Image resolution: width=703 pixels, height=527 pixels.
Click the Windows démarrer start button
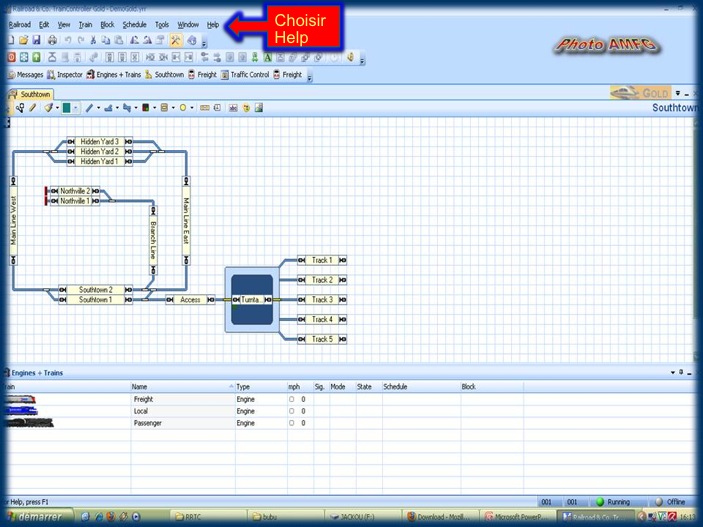[x=39, y=517]
